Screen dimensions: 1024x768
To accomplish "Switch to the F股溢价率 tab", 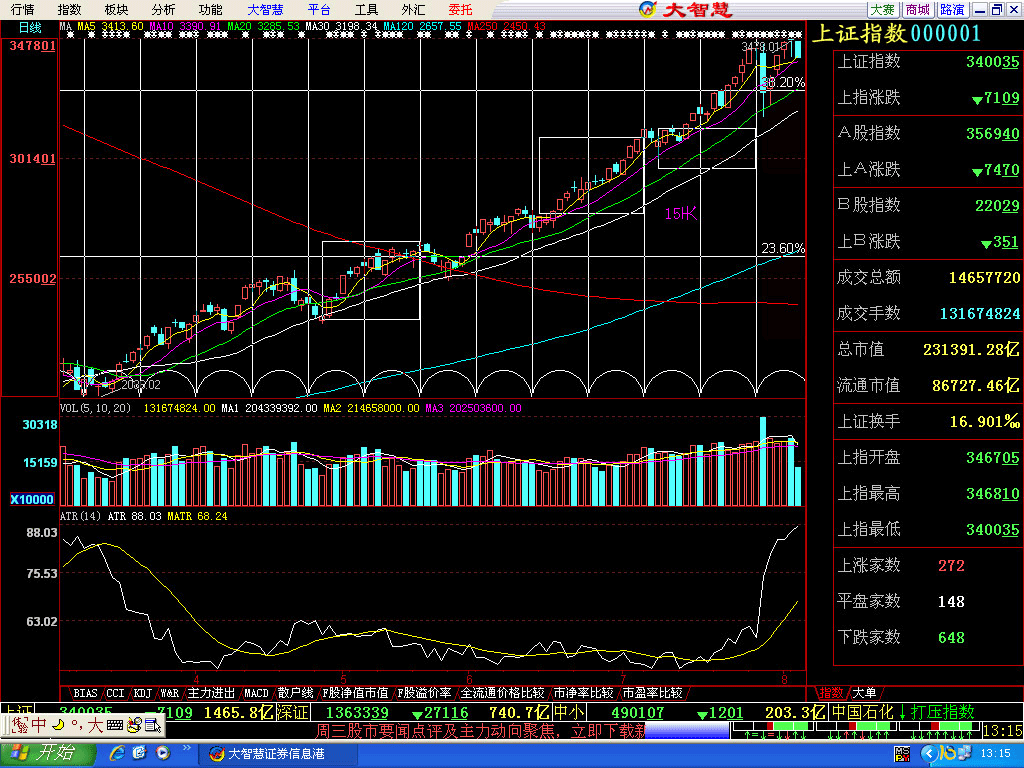I will click(424, 693).
